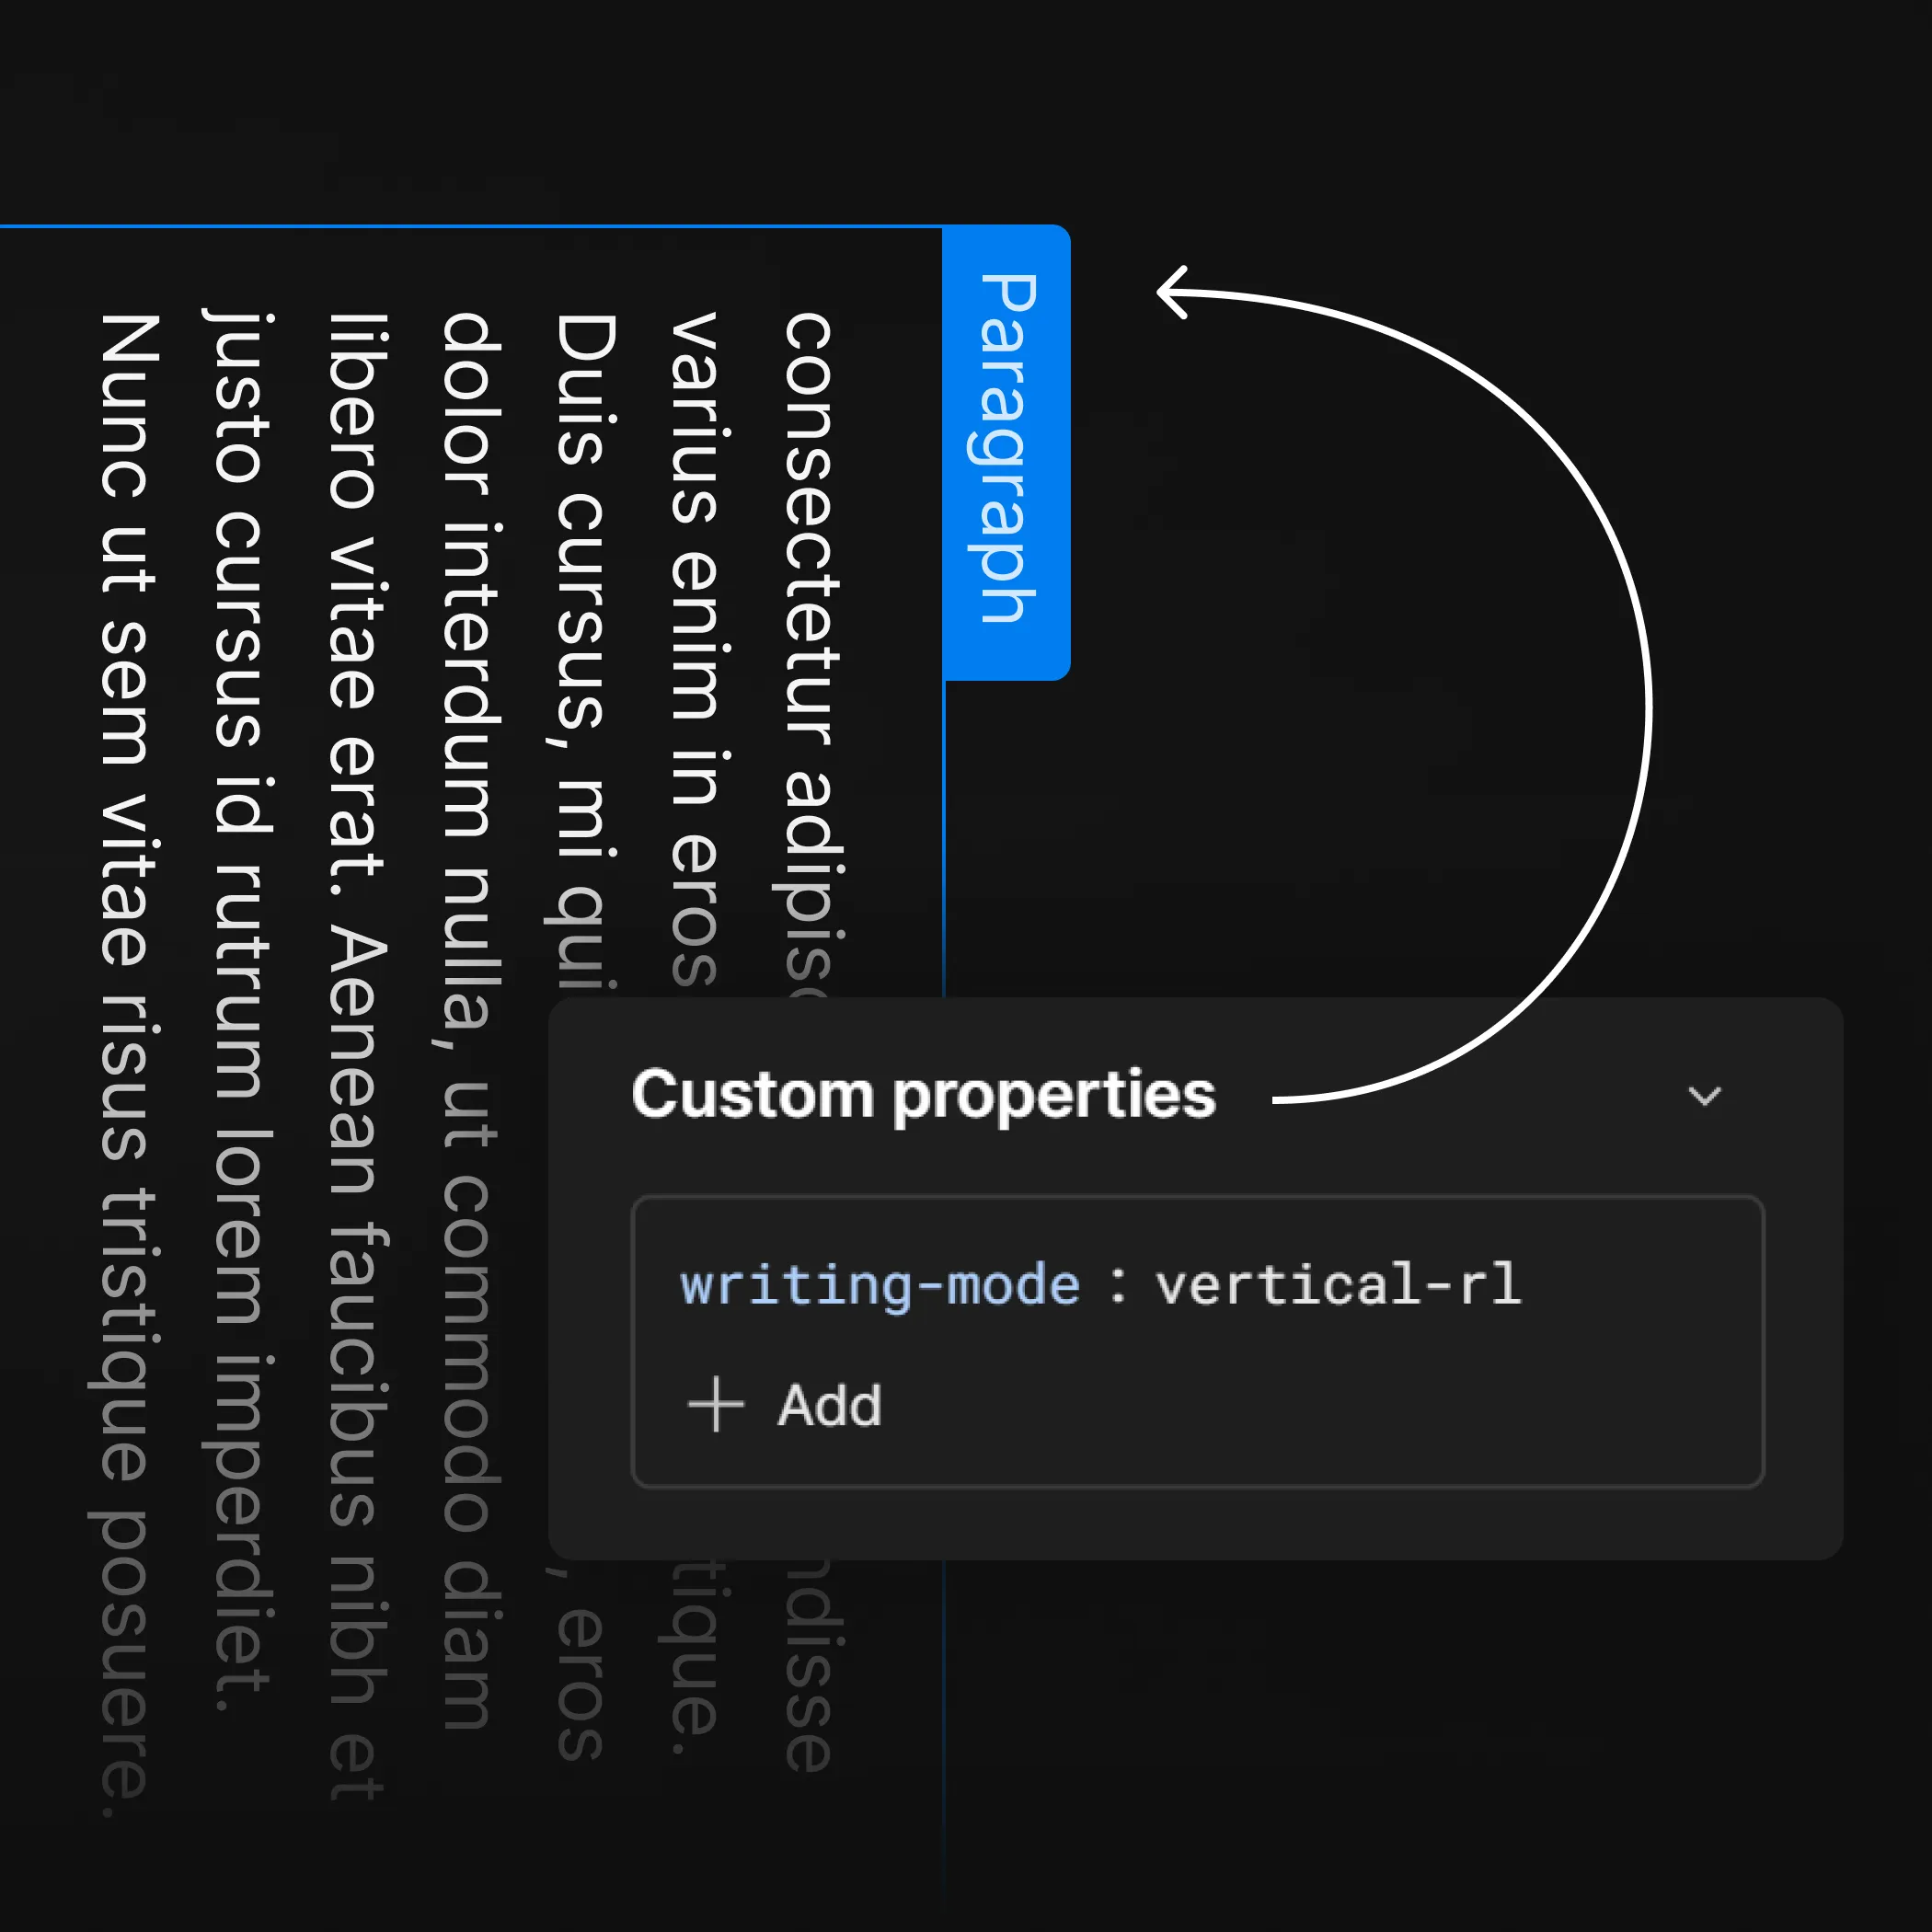The image size is (1932, 1932).
Task: Click the Custom properties section heading
Action: coord(923,1095)
